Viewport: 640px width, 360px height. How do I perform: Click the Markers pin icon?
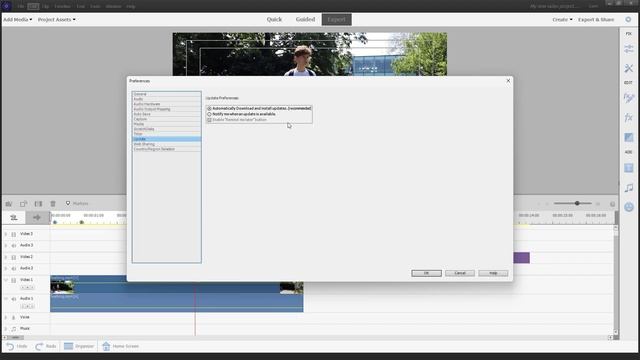point(68,203)
